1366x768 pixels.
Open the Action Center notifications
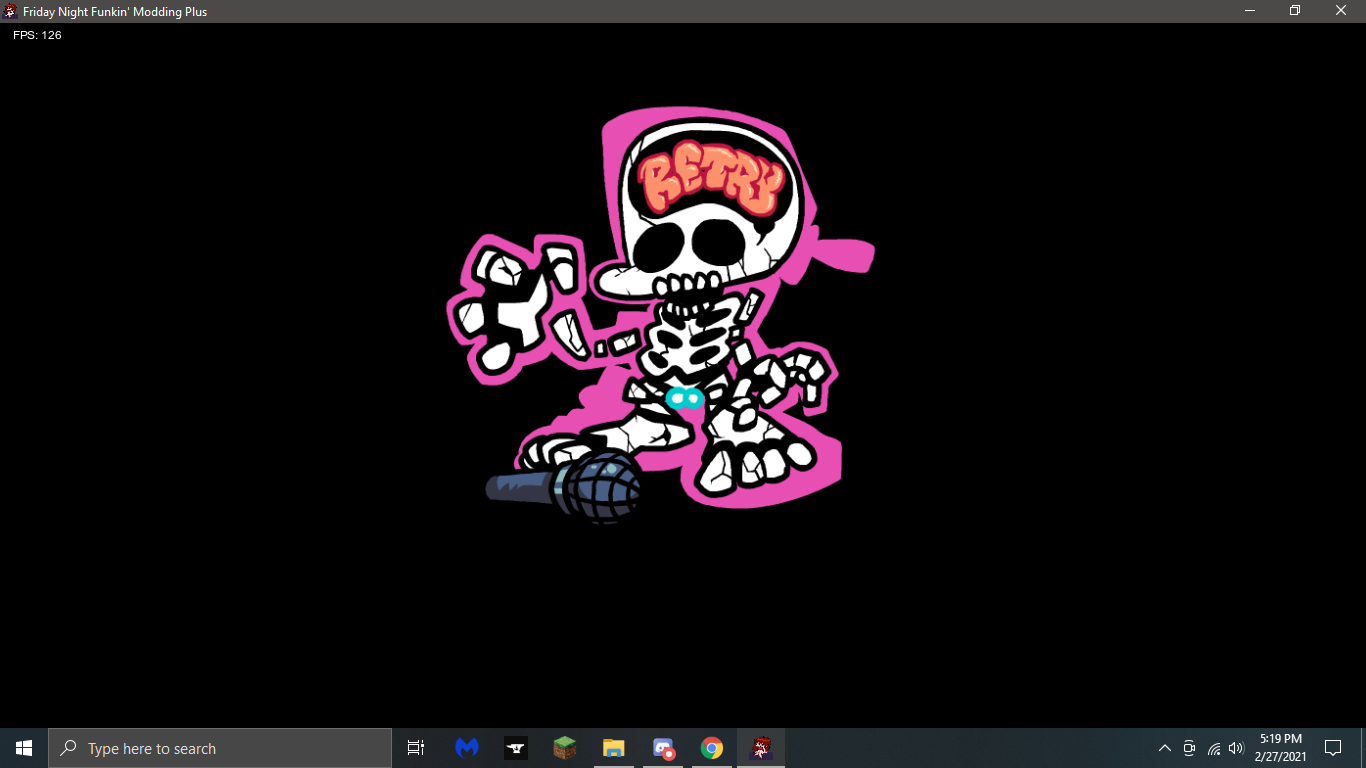tap(1333, 747)
